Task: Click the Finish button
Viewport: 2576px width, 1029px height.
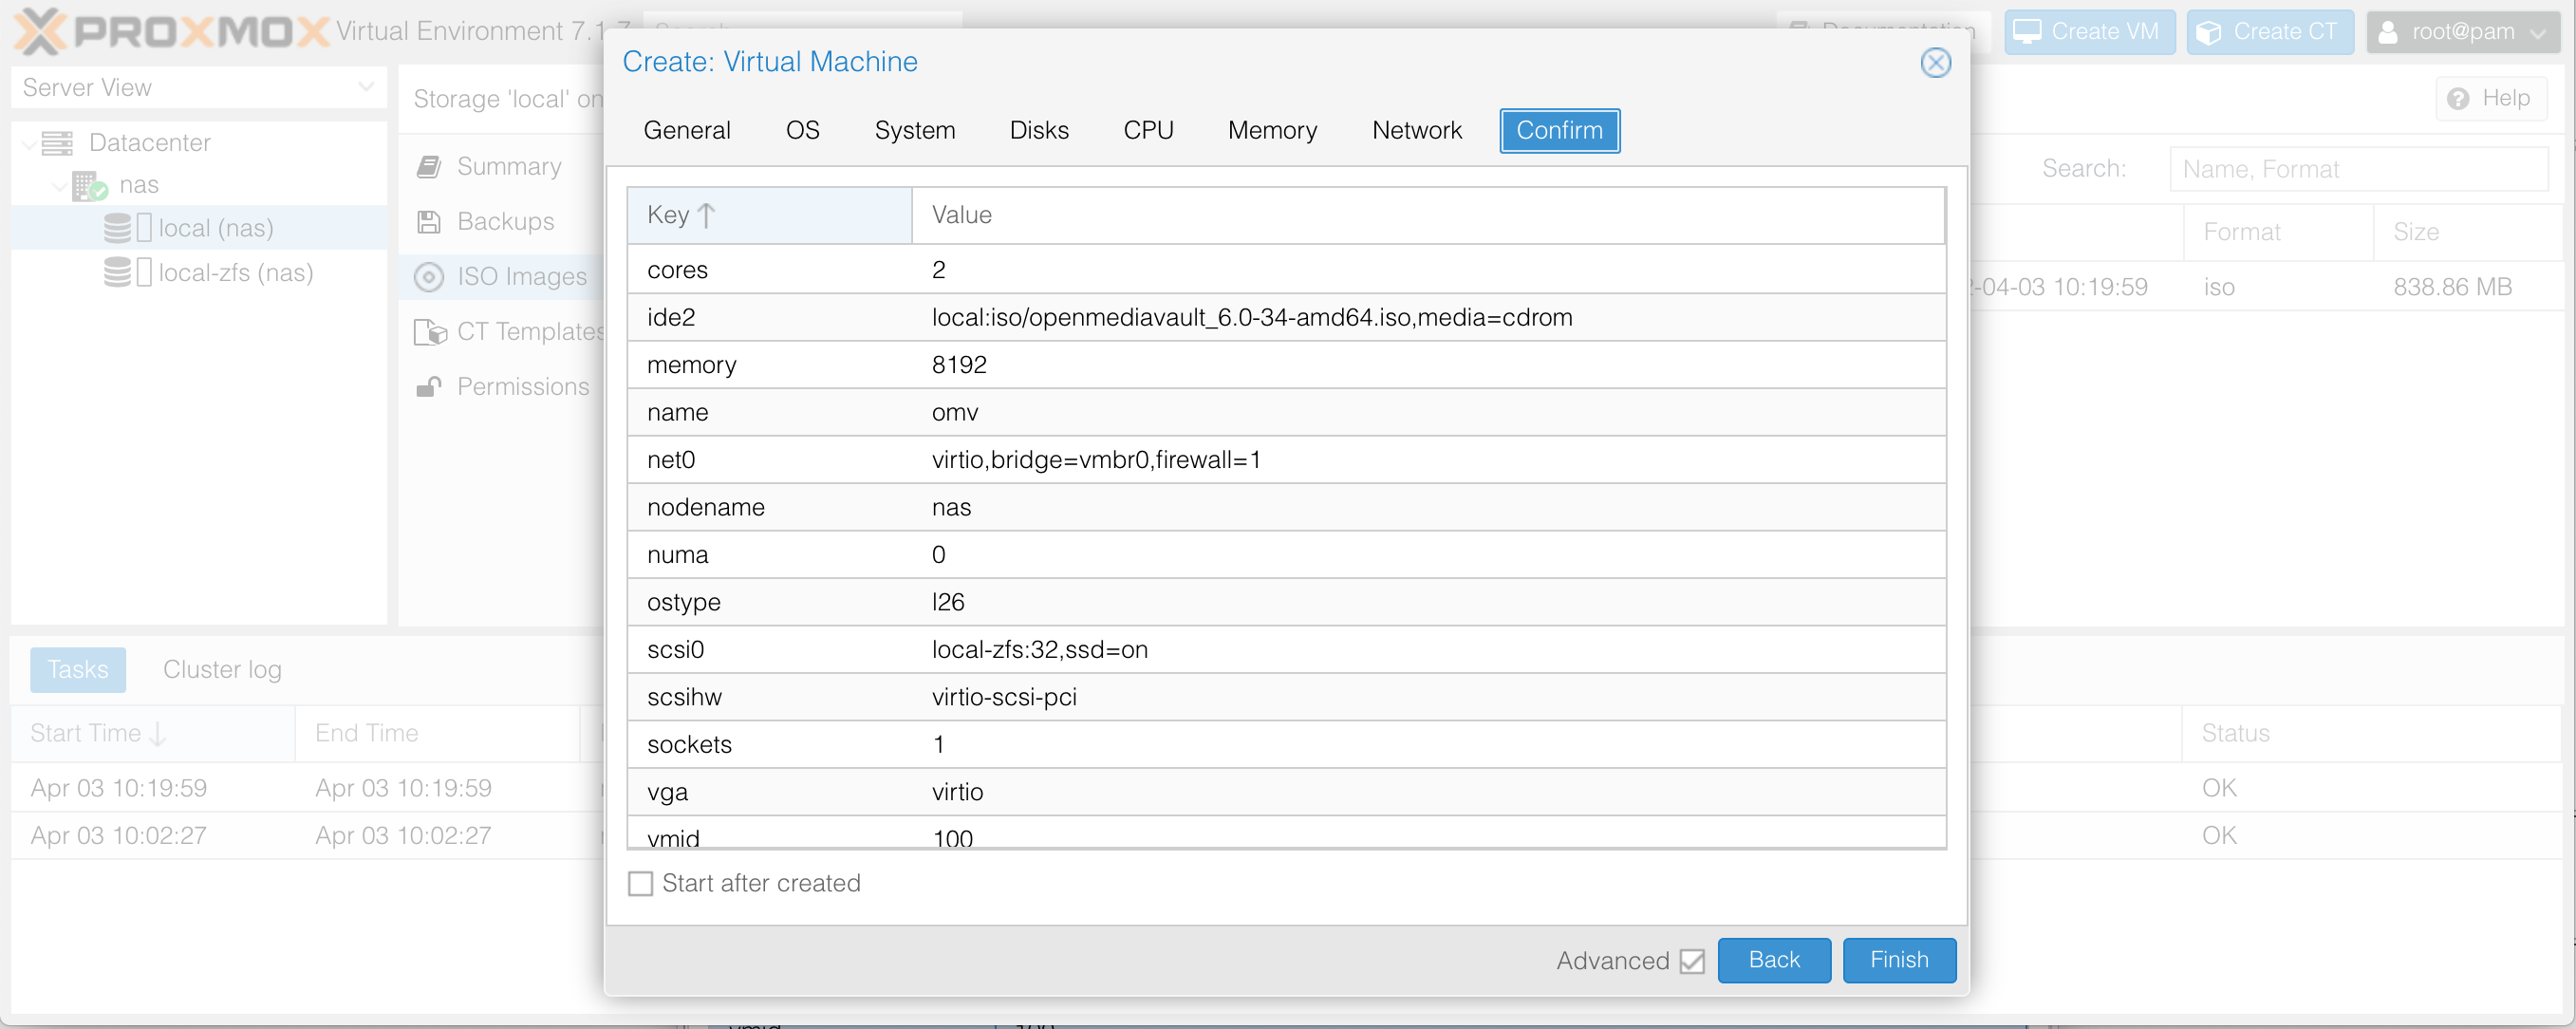Action: tap(1898, 960)
